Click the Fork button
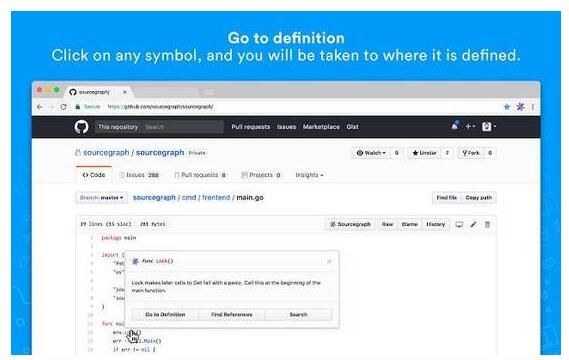 click(x=471, y=153)
